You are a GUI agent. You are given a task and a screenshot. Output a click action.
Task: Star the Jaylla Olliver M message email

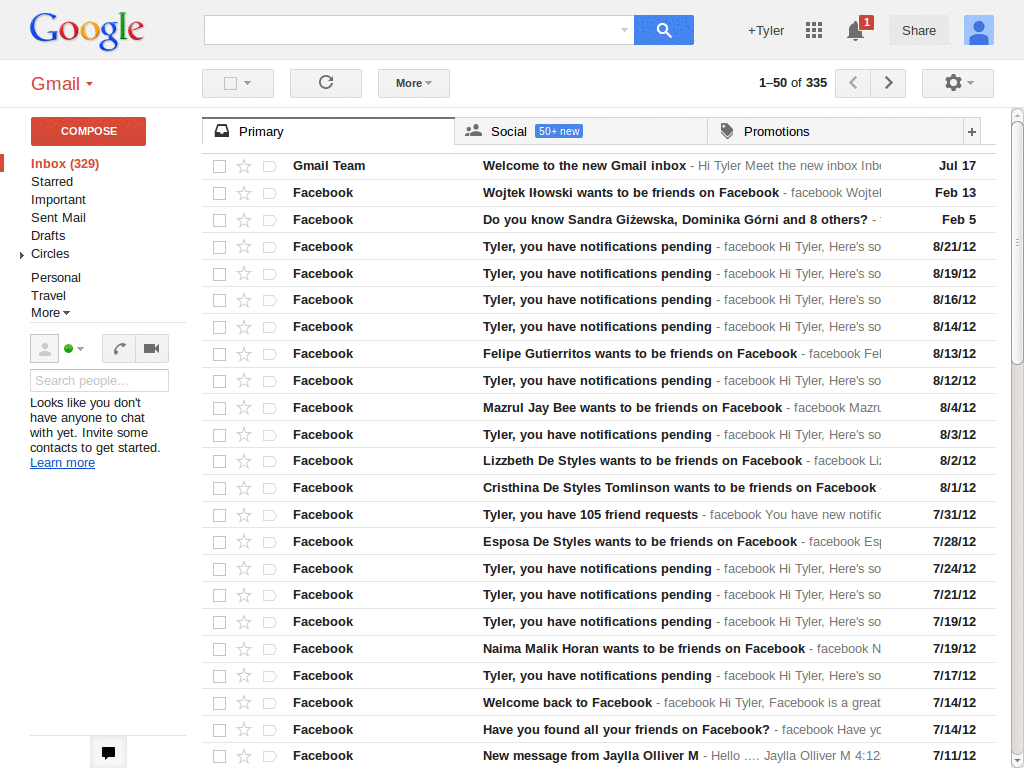coord(244,756)
